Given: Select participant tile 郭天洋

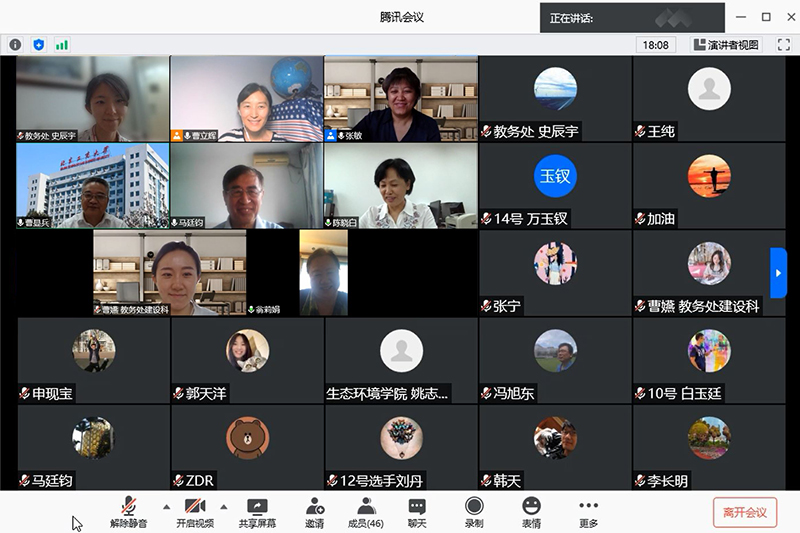Looking at the screenshot, I should click(x=247, y=360).
